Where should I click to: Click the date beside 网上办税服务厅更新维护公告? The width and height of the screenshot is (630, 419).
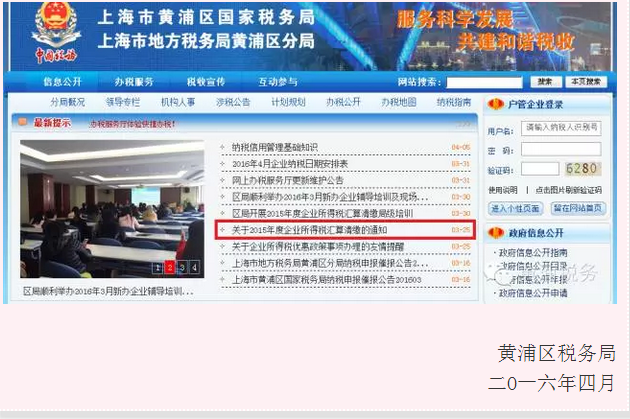[460, 180]
